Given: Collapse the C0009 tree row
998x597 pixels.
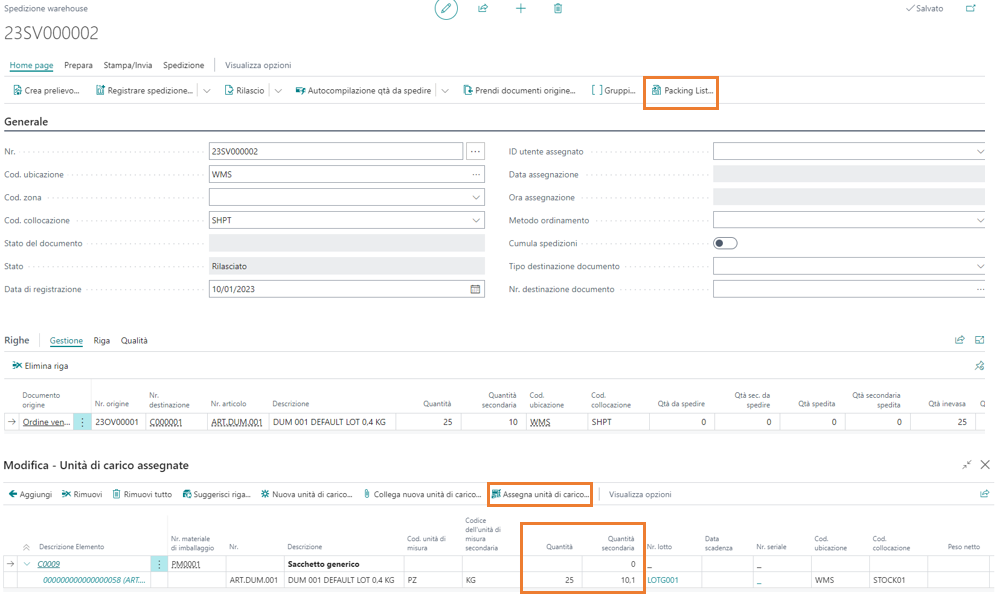Looking at the screenshot, I should [27, 564].
